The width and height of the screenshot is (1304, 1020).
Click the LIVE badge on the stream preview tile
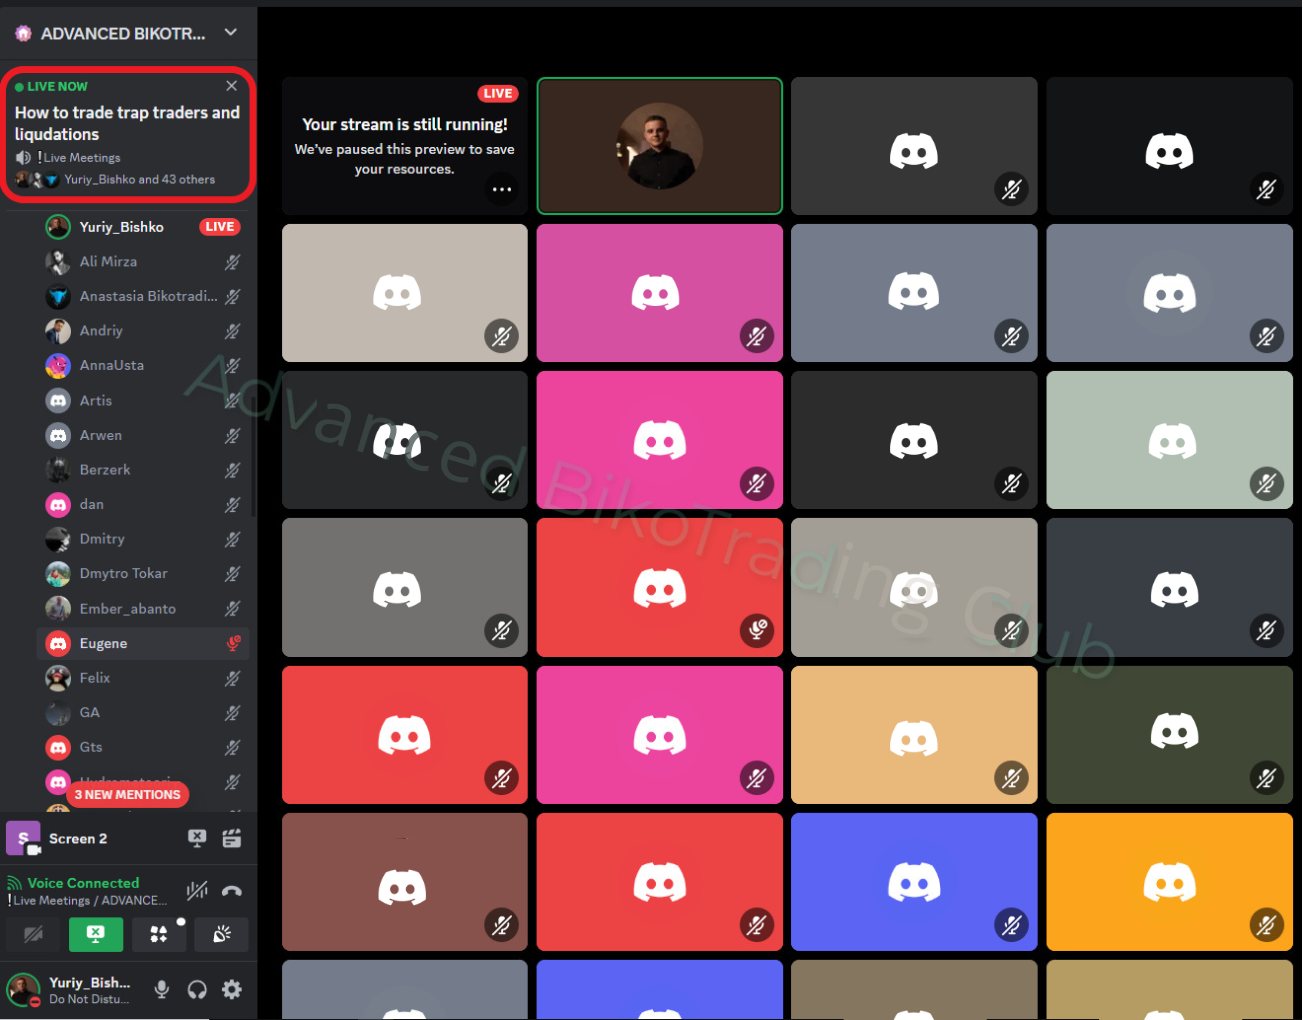point(498,93)
